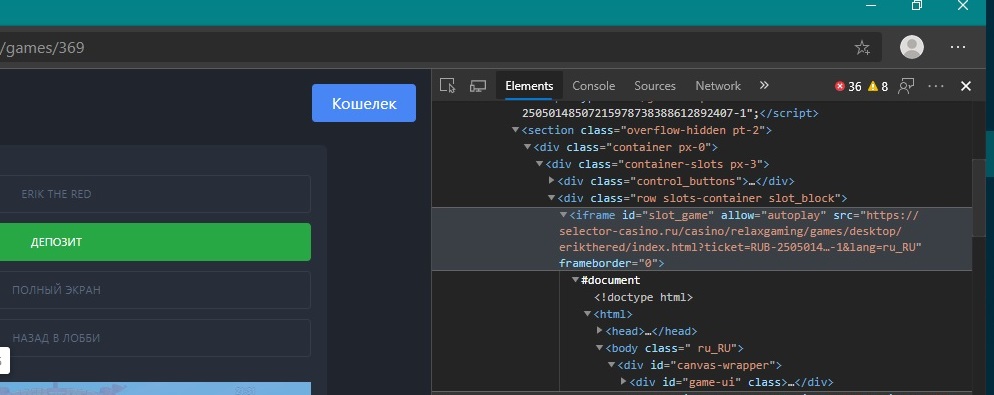Click the red error count badge
The image size is (994, 395).
[848, 86]
